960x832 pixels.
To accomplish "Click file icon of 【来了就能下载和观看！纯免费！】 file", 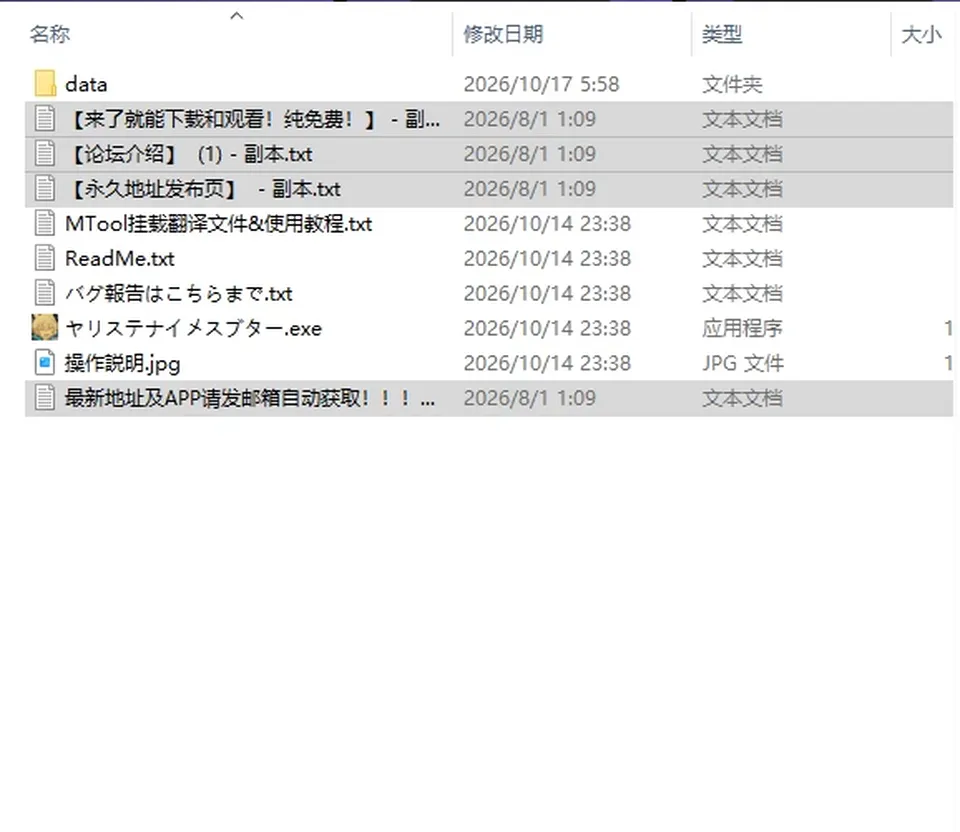I will click(x=45, y=119).
